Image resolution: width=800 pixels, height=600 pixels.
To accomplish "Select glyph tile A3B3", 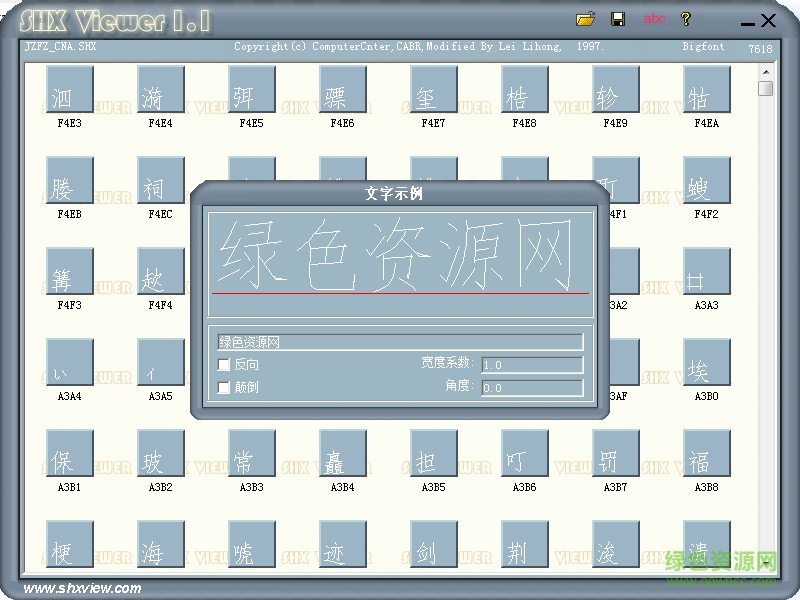I will coord(252,453).
